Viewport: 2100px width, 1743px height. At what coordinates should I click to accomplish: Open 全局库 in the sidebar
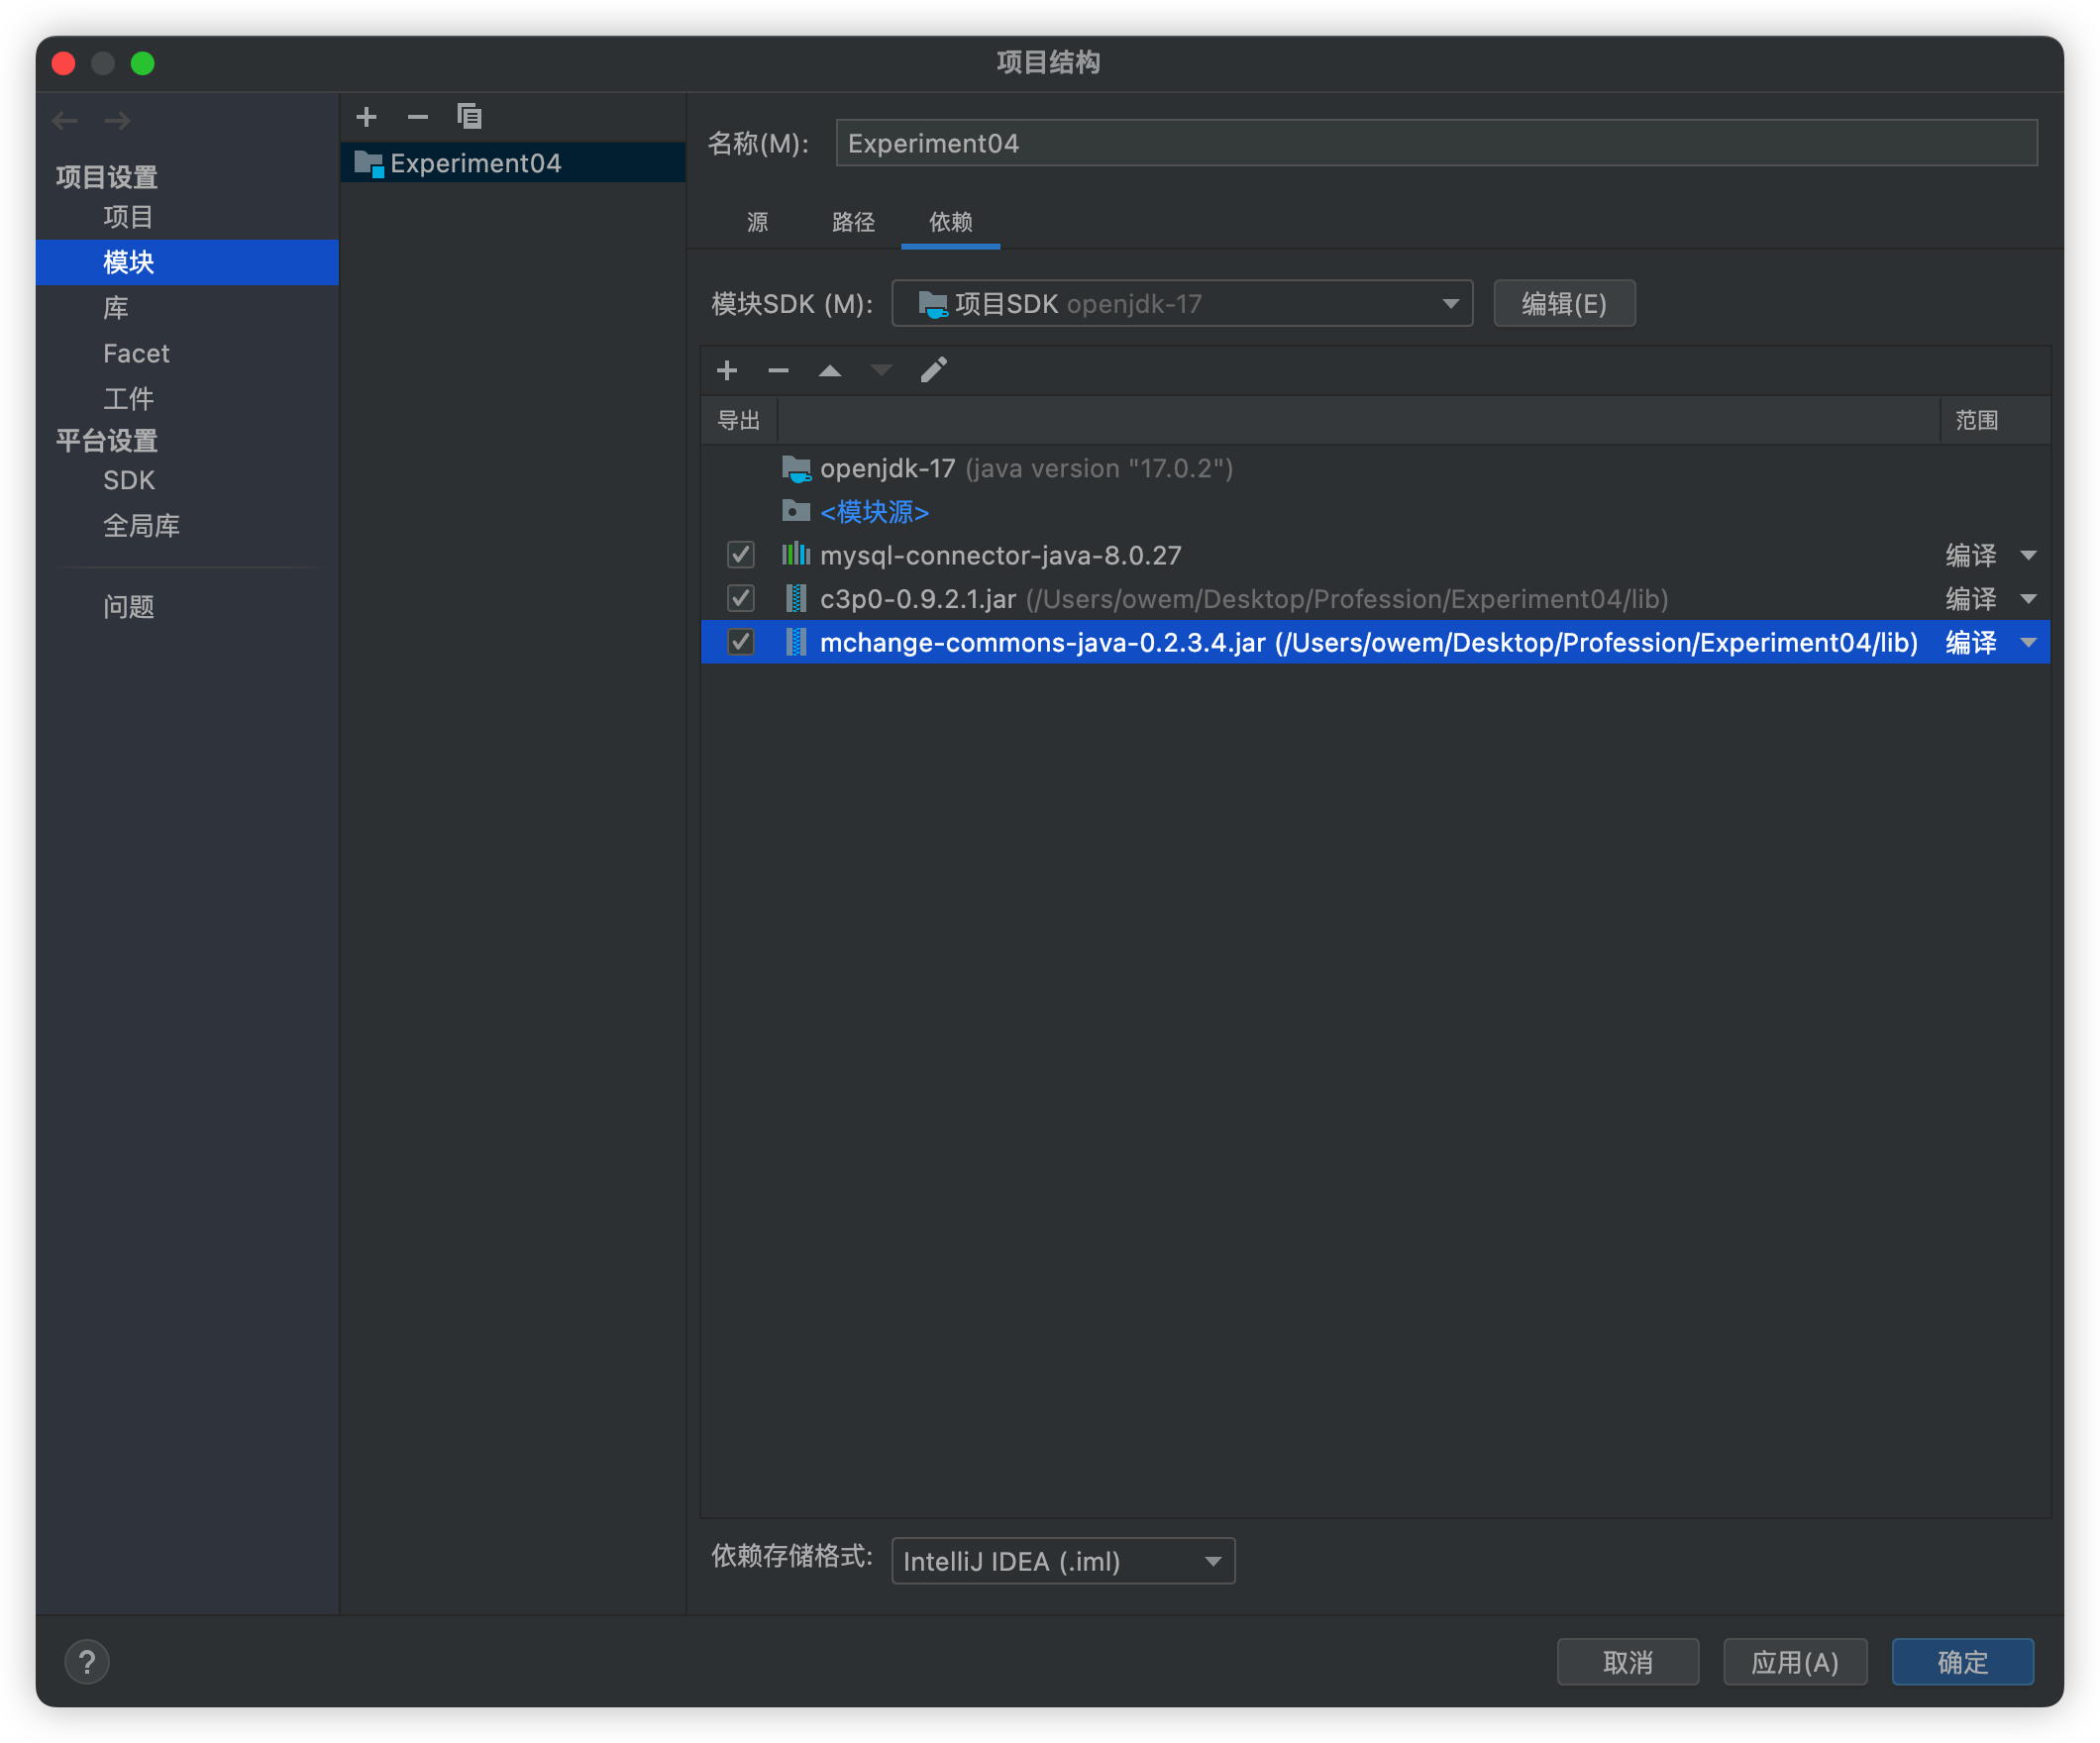click(141, 526)
